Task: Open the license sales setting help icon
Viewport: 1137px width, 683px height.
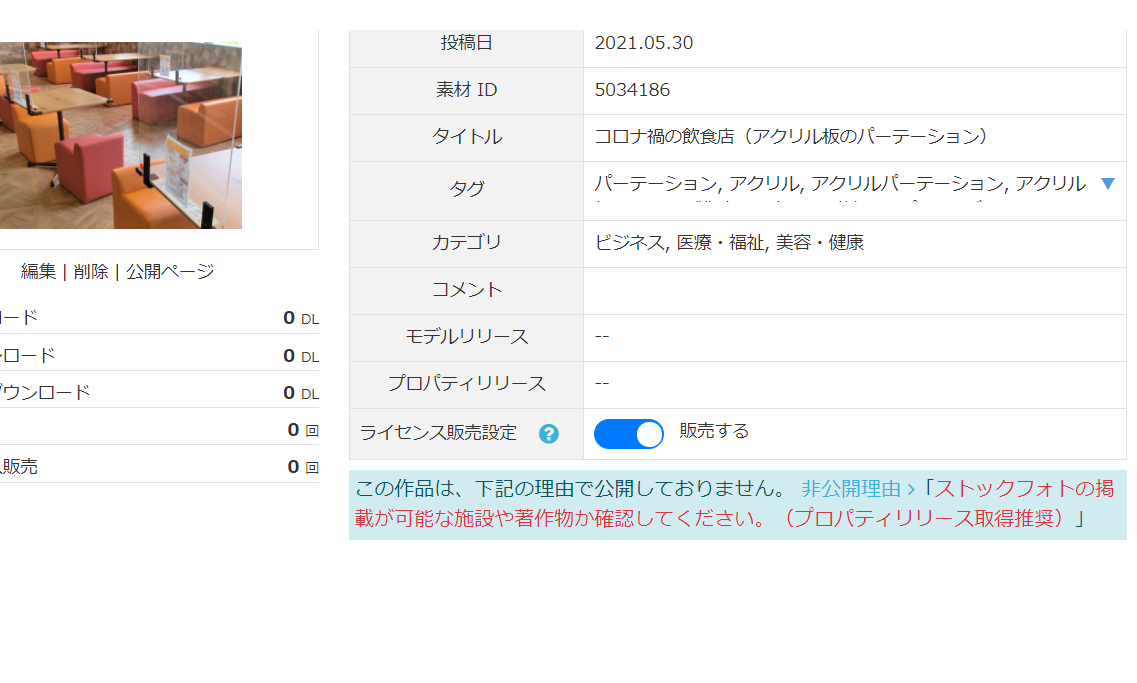Action: [x=549, y=434]
